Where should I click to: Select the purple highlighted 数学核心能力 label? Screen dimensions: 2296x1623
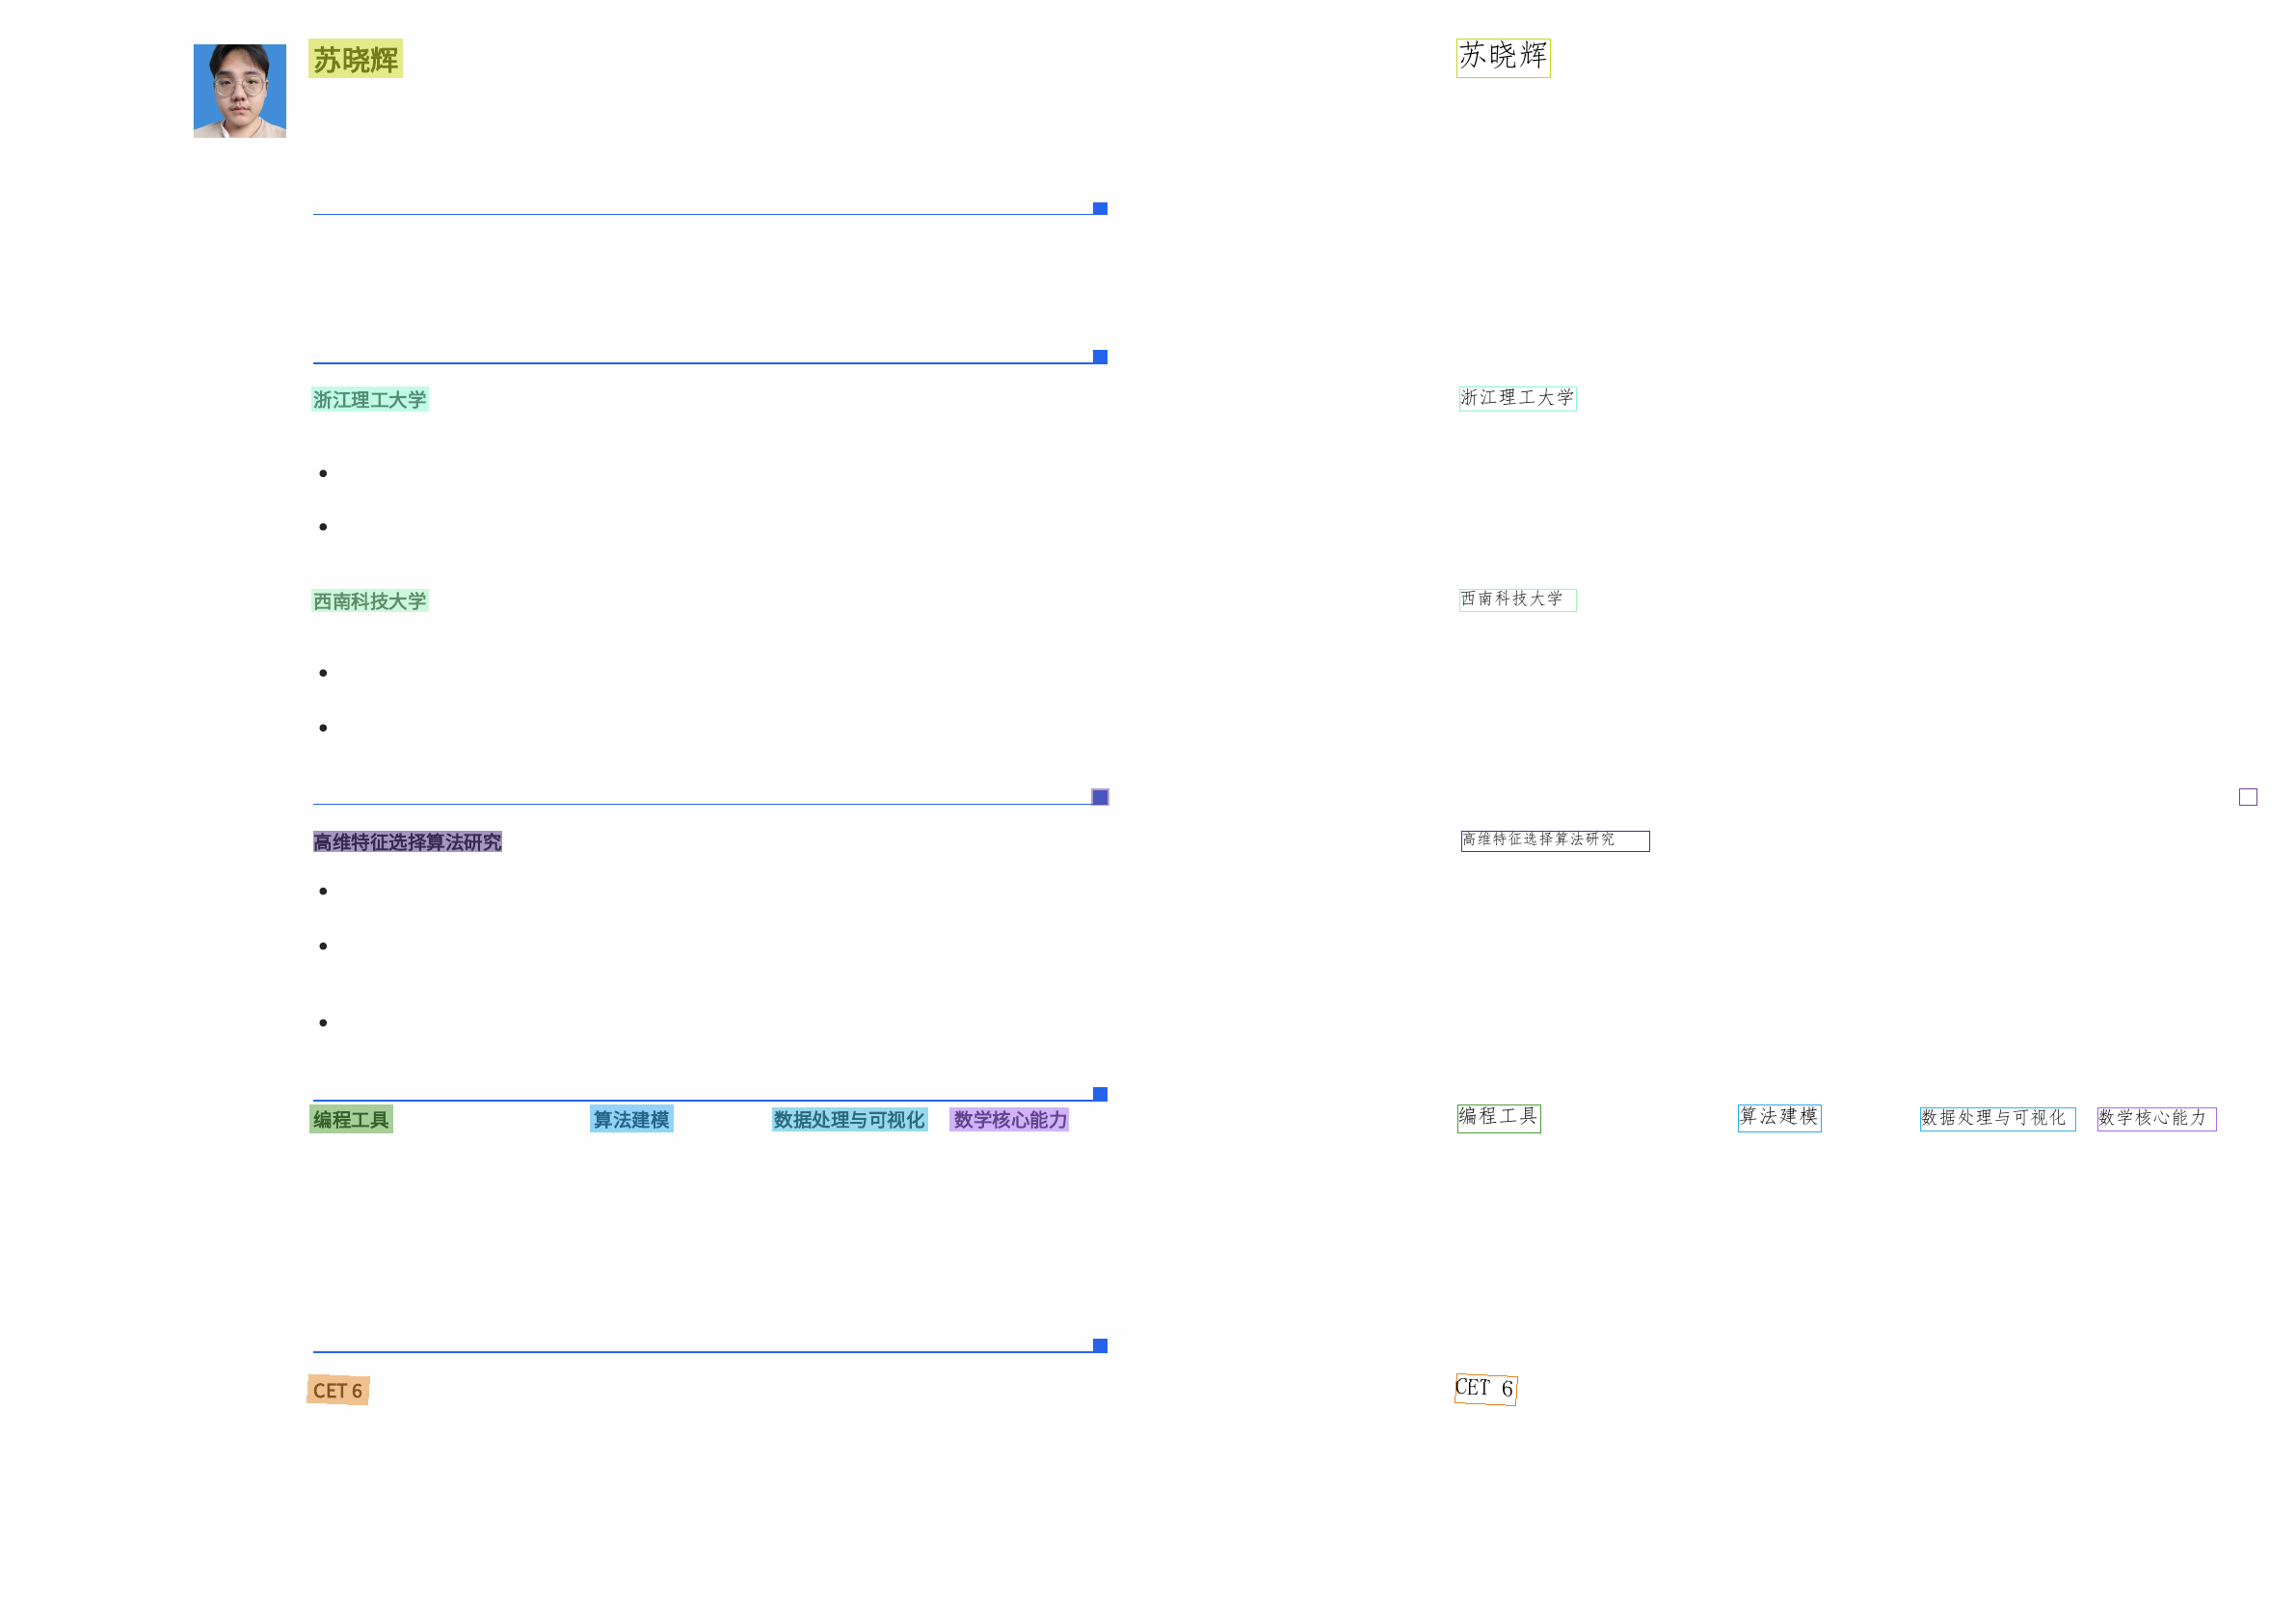pos(1008,1119)
